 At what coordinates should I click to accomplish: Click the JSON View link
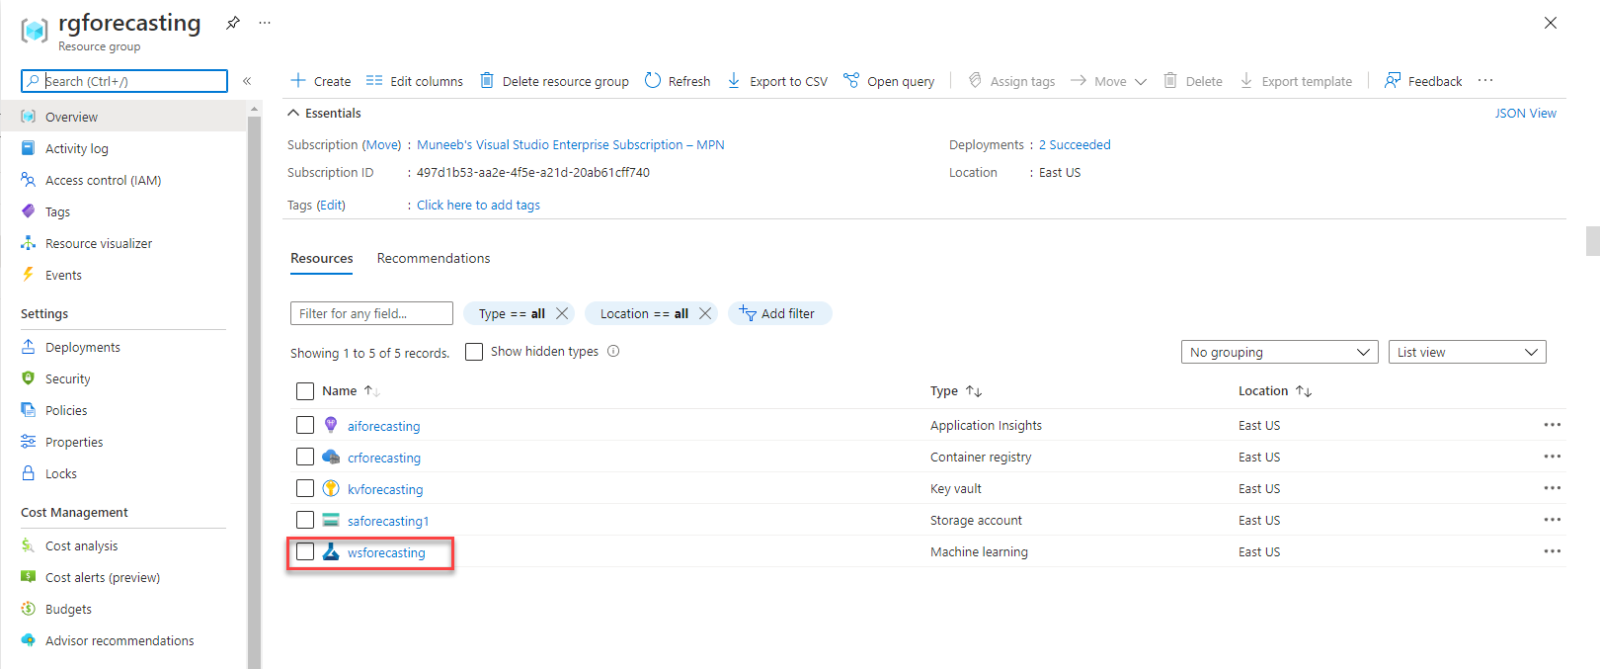pos(1525,113)
